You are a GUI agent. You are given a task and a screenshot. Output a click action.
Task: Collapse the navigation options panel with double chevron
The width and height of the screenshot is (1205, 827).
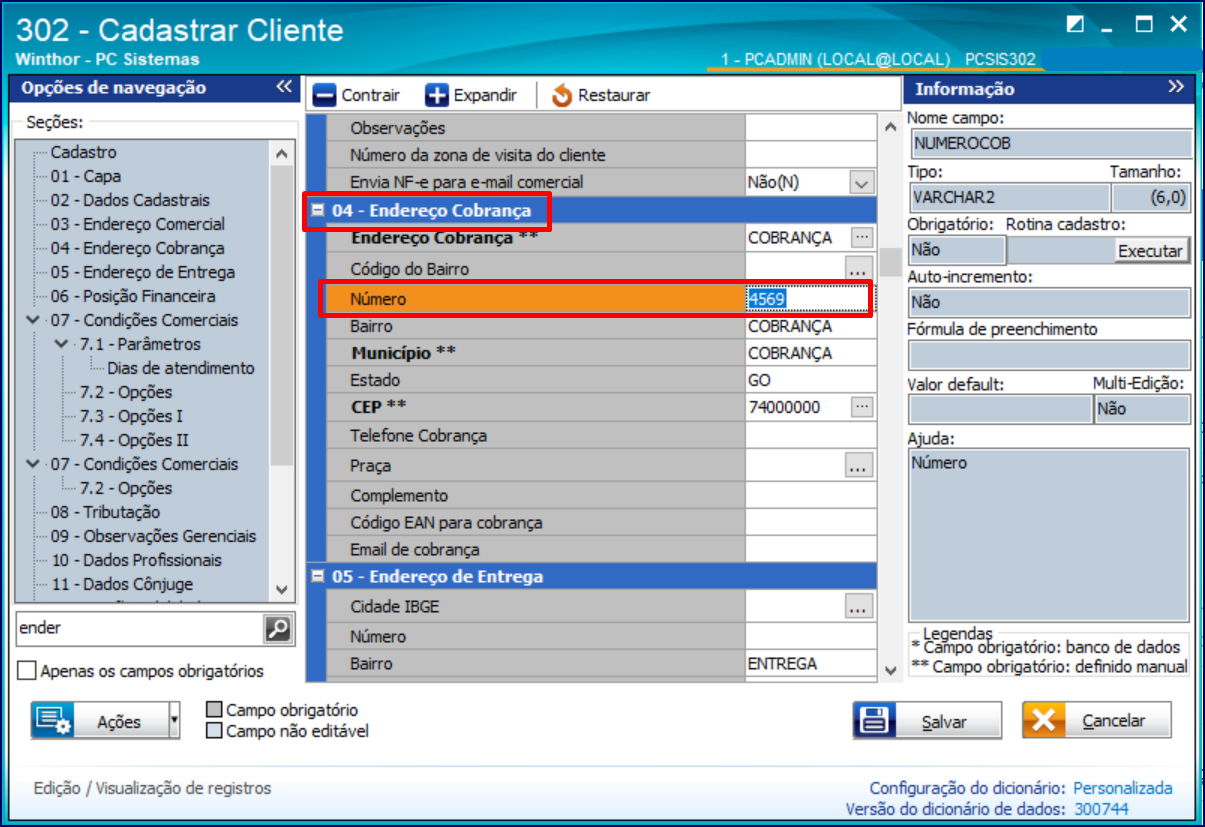pyautogui.click(x=284, y=87)
